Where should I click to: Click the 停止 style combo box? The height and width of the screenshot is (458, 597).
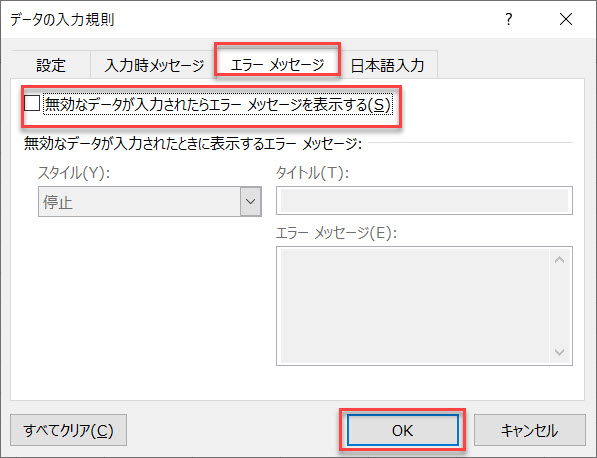150,201
